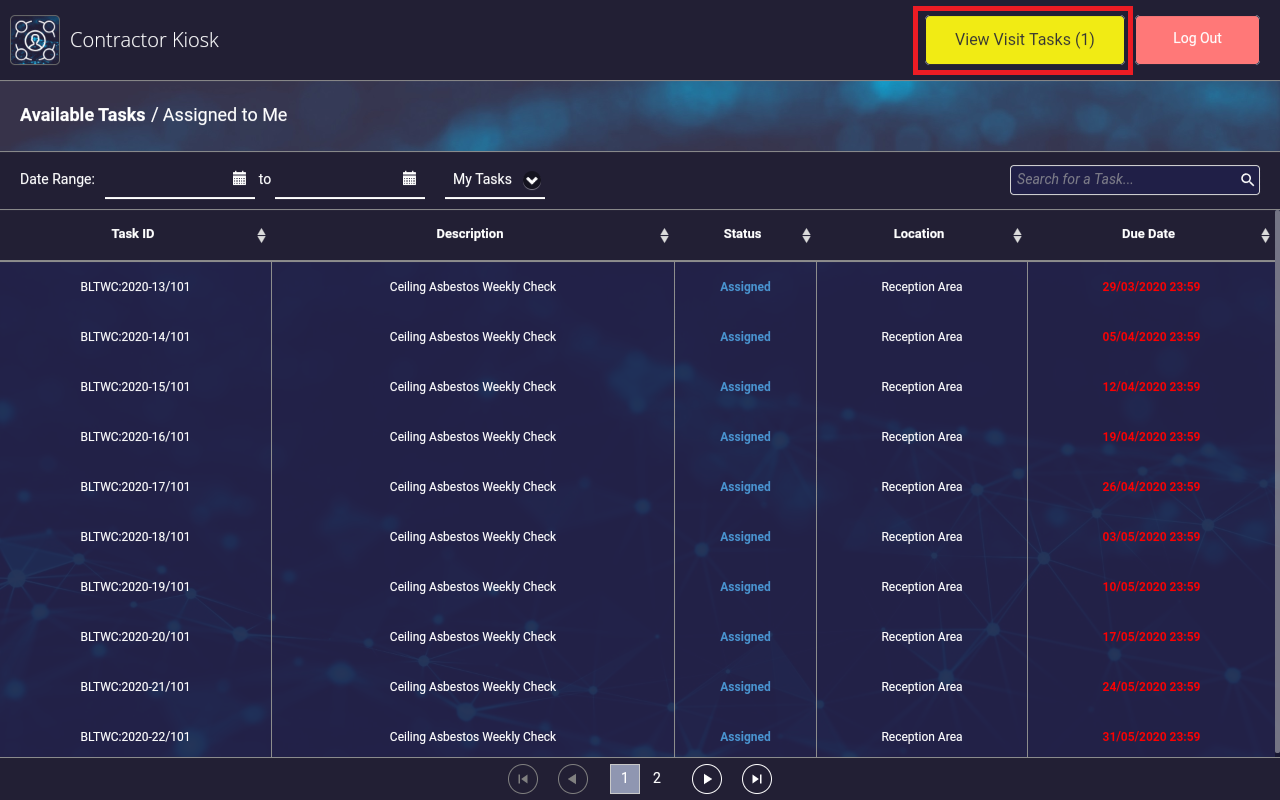Sort by Status column arrows
Screen dimensions: 1280x800
[806, 235]
